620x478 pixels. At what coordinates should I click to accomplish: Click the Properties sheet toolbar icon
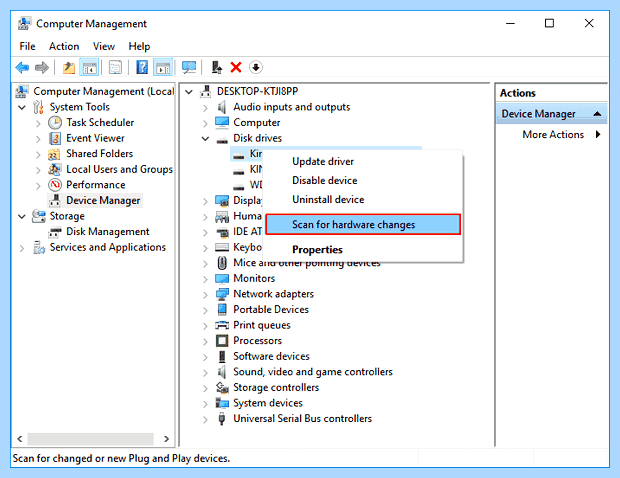pos(115,68)
